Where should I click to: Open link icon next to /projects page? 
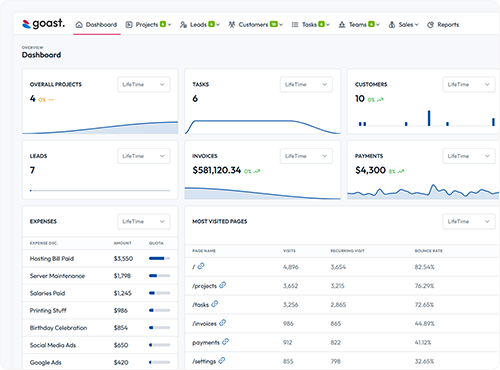coord(223,285)
